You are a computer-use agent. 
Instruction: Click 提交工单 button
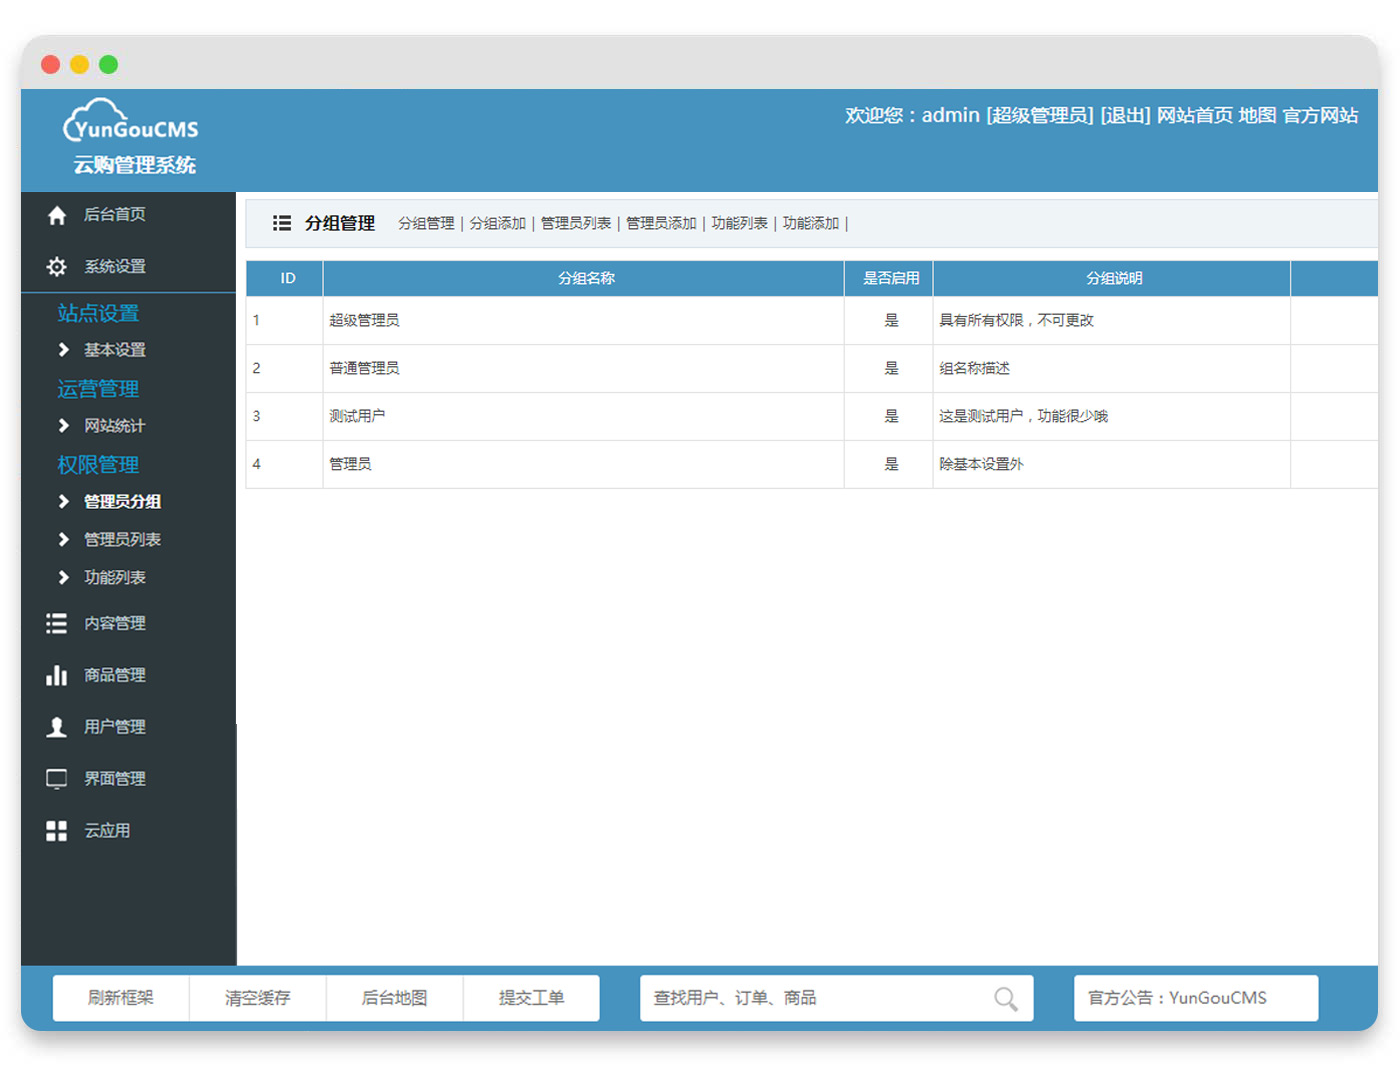pyautogui.click(x=532, y=999)
